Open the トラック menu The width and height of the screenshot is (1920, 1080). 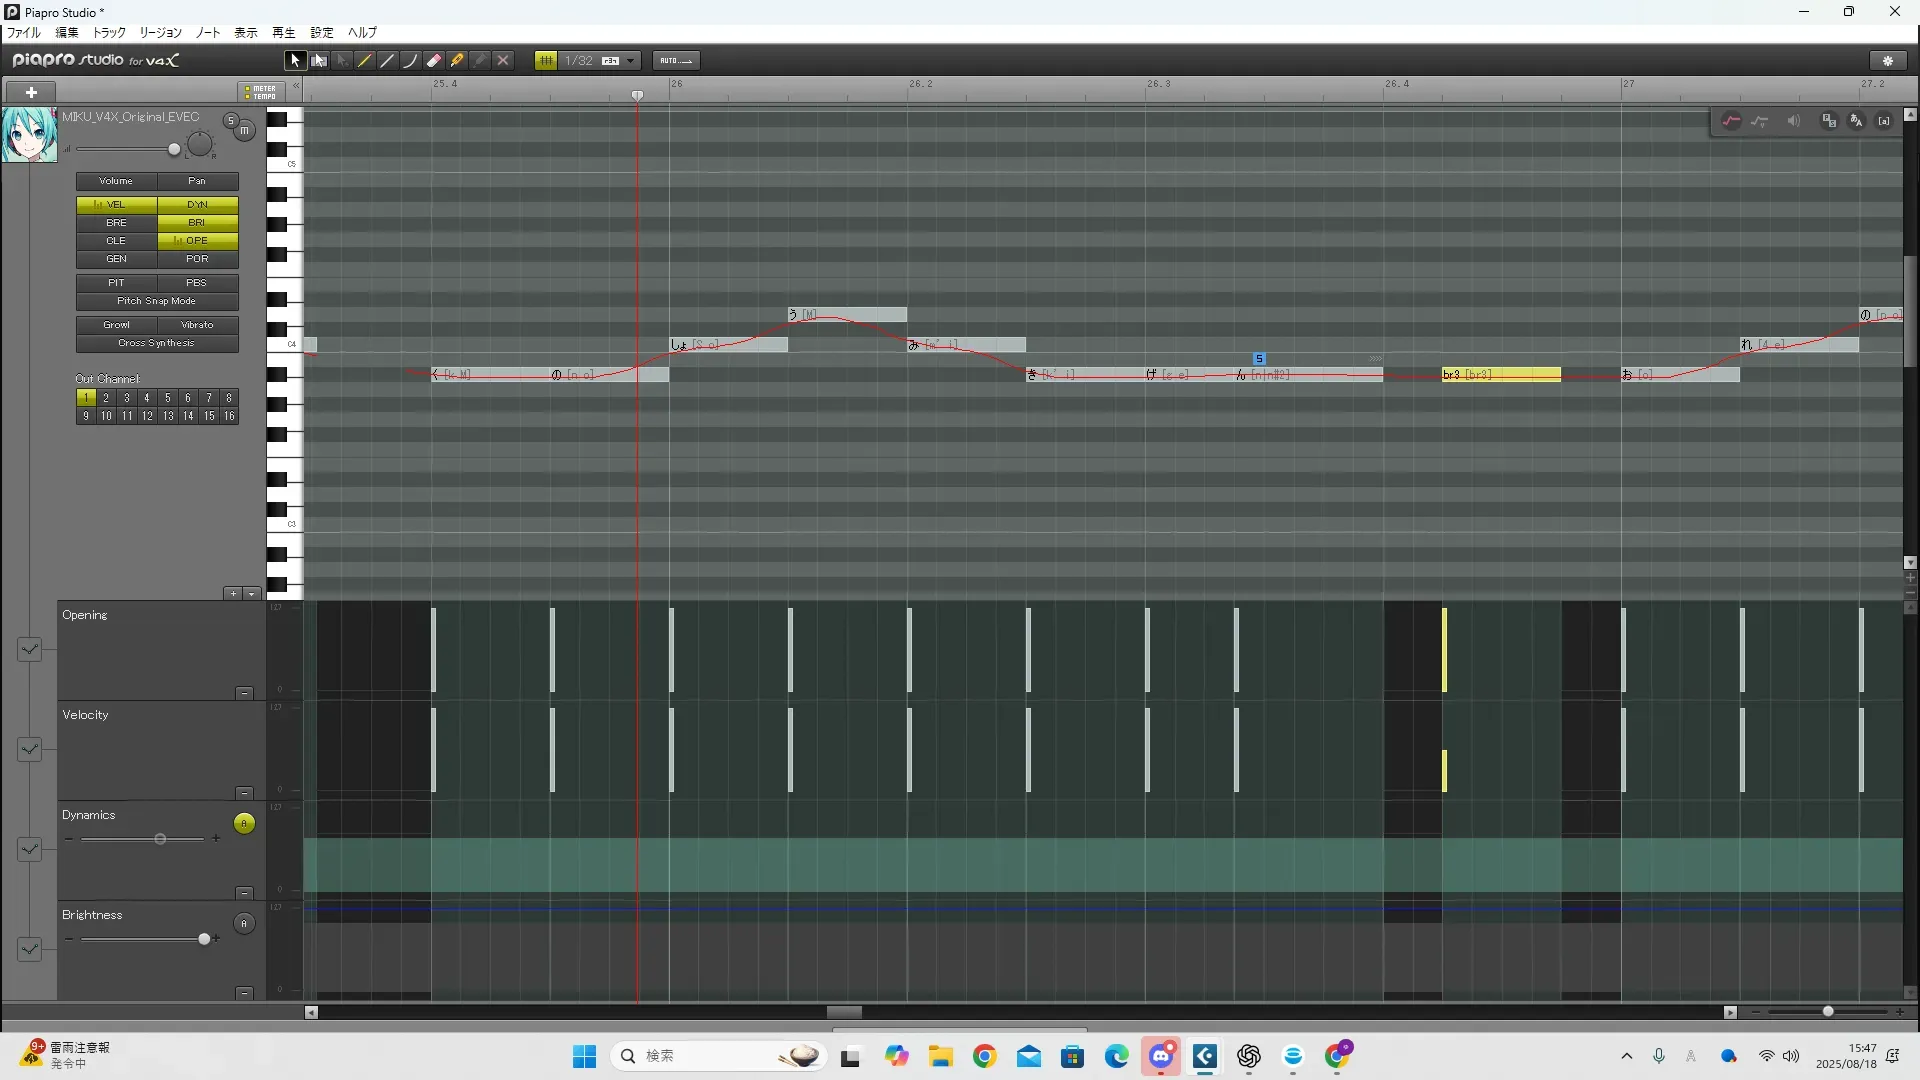[109, 33]
